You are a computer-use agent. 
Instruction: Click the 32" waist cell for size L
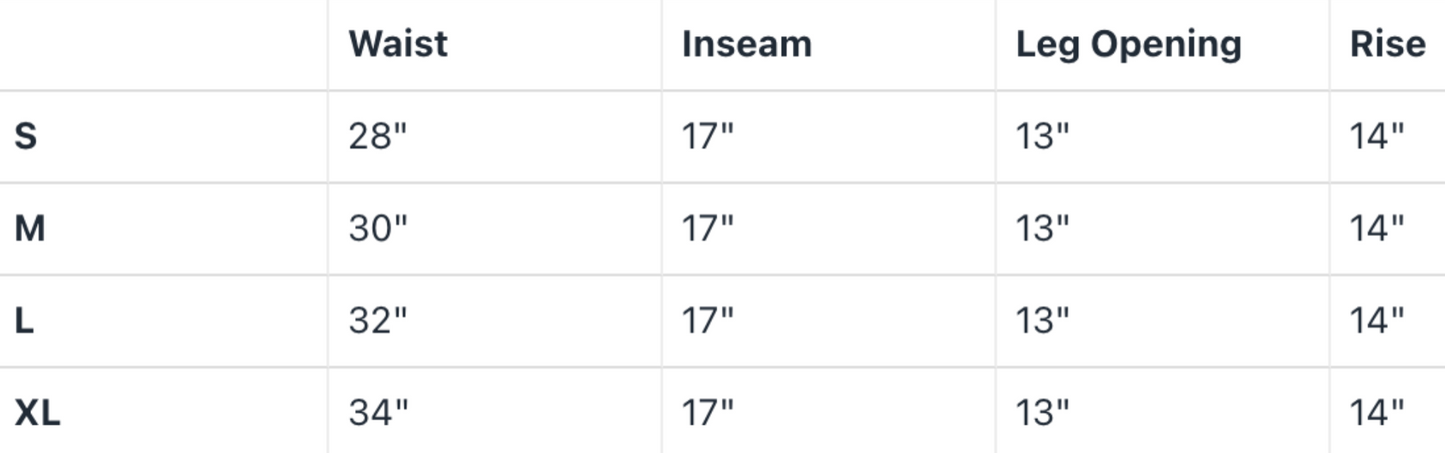click(x=378, y=321)
